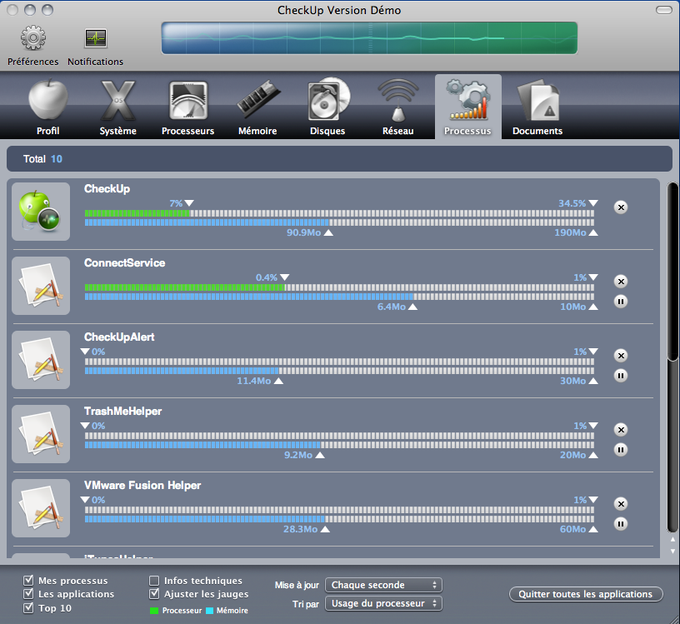Click the TrashMeHelper application icon
The height and width of the screenshot is (624, 680).
(41, 434)
